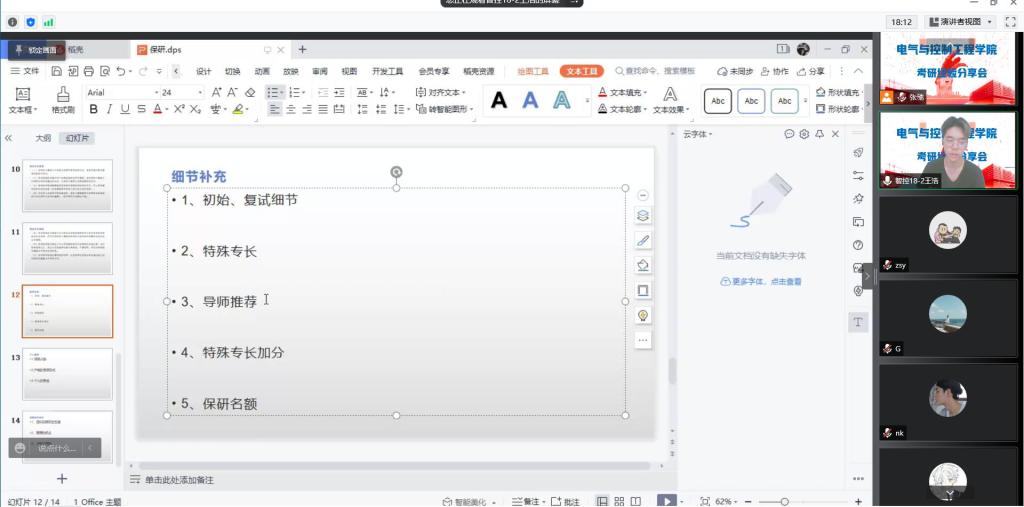
Task: Click the zoom slider in status bar
Action: click(x=784, y=501)
